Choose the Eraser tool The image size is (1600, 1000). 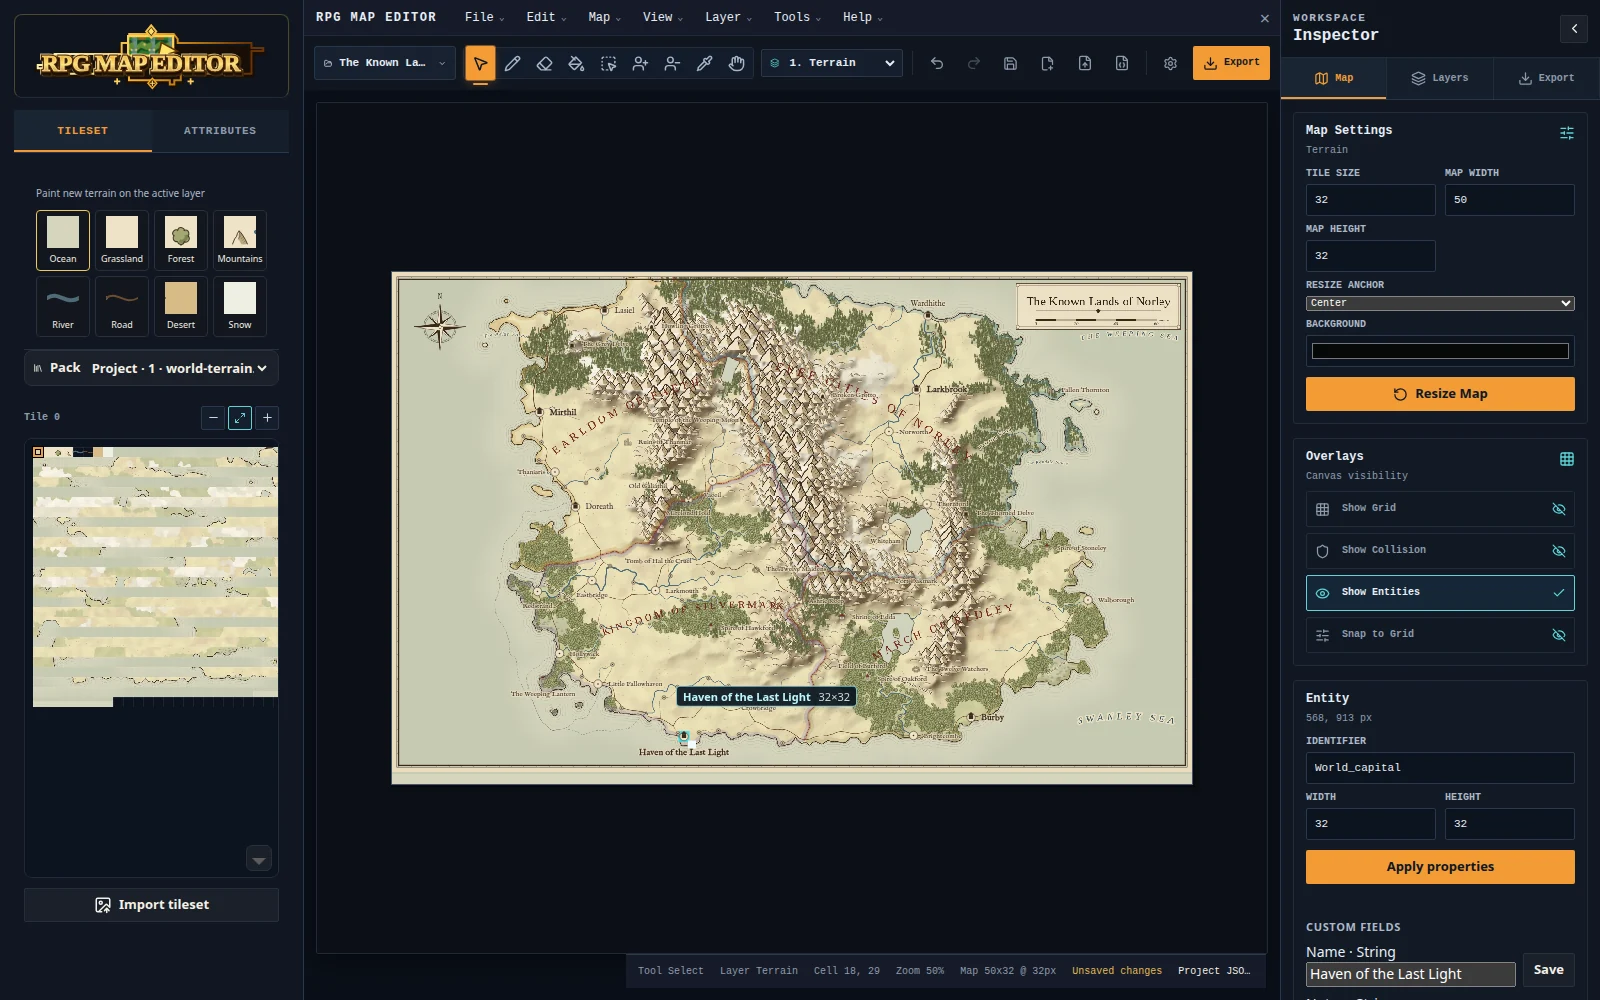(x=544, y=63)
